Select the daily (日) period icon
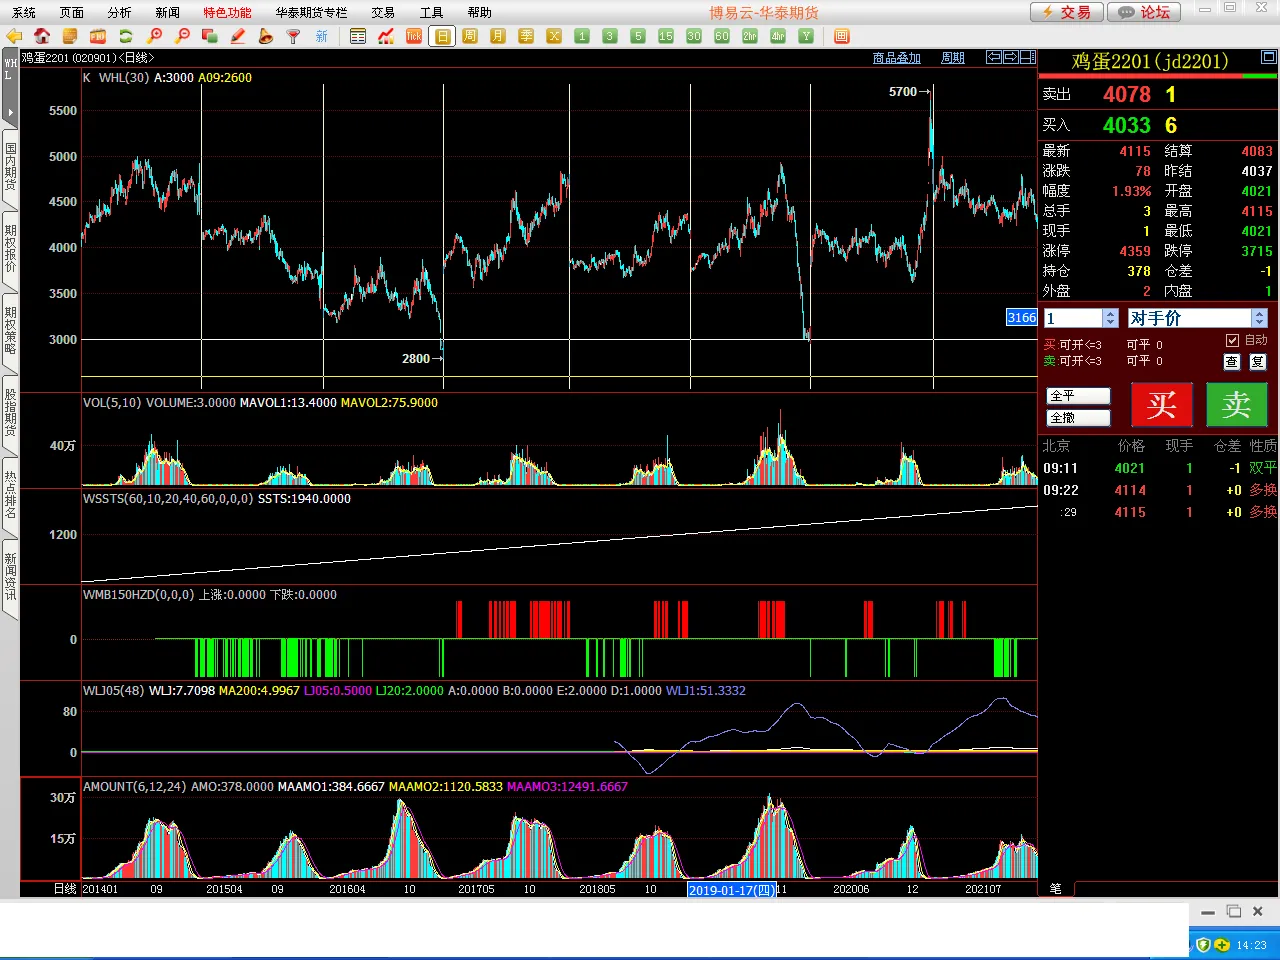The height and width of the screenshot is (960, 1280). tap(442, 36)
